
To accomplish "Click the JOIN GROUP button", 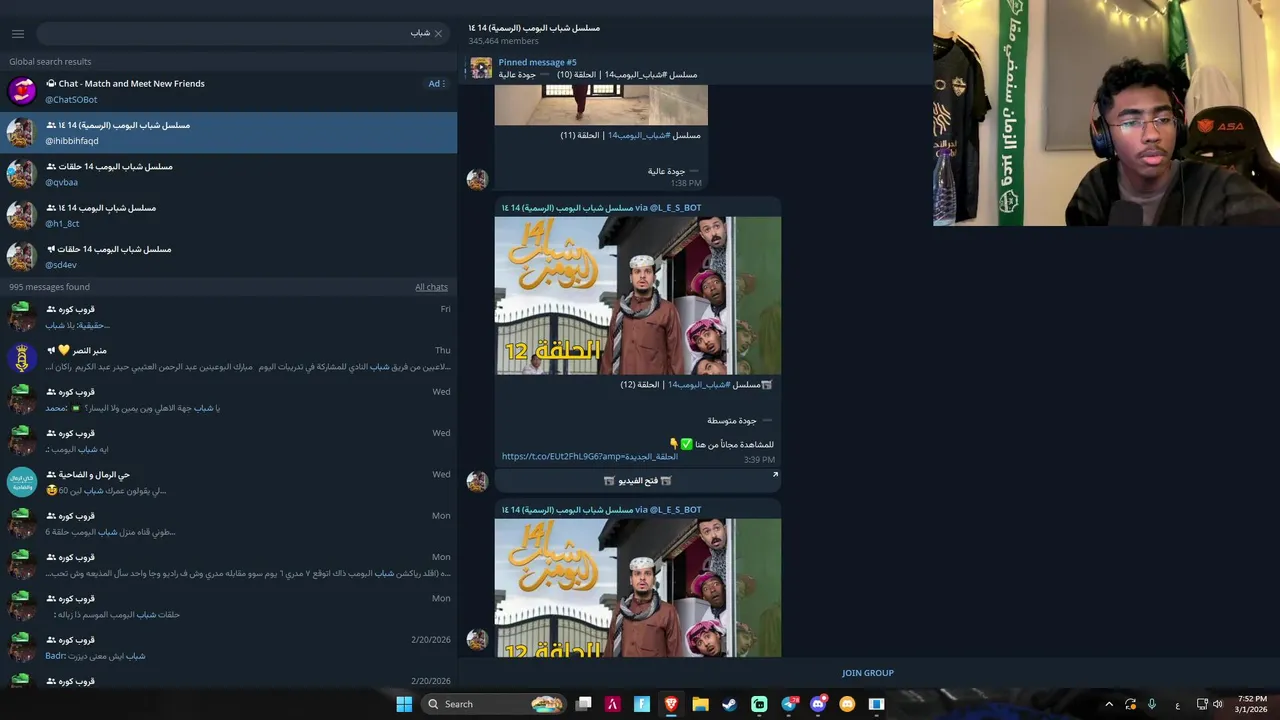I will click(x=868, y=673).
